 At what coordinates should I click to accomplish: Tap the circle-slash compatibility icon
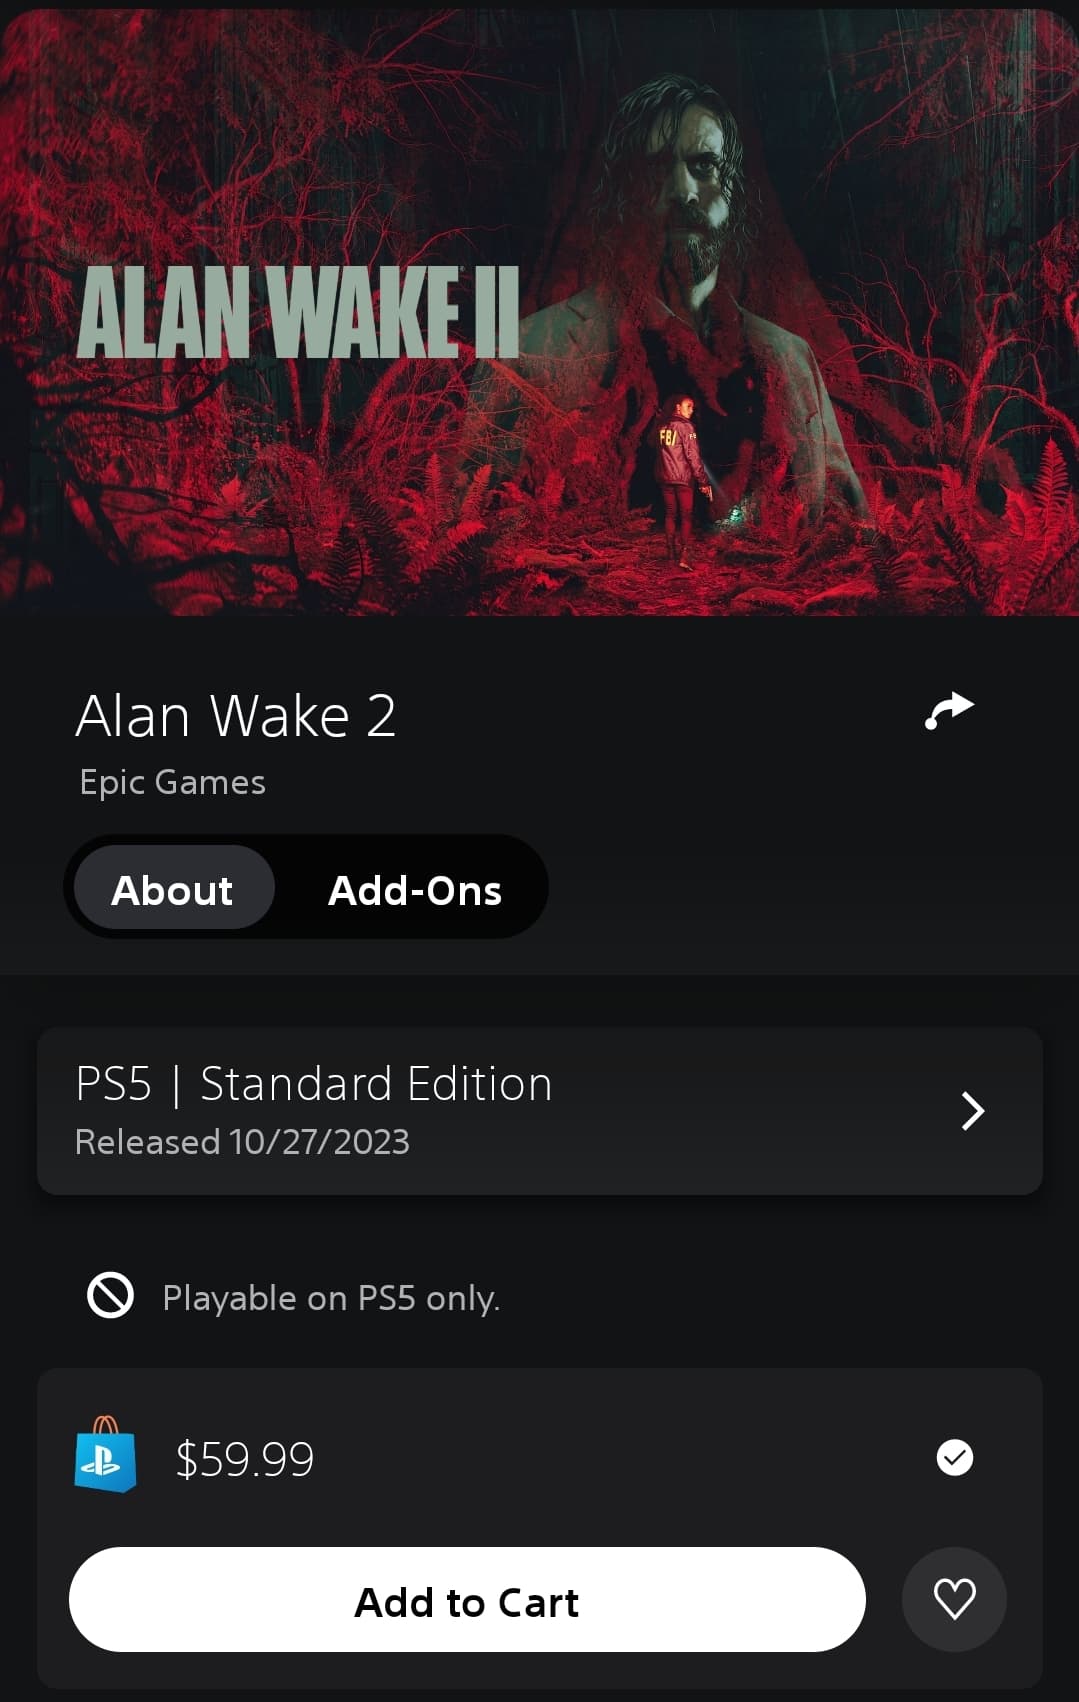coord(110,1296)
